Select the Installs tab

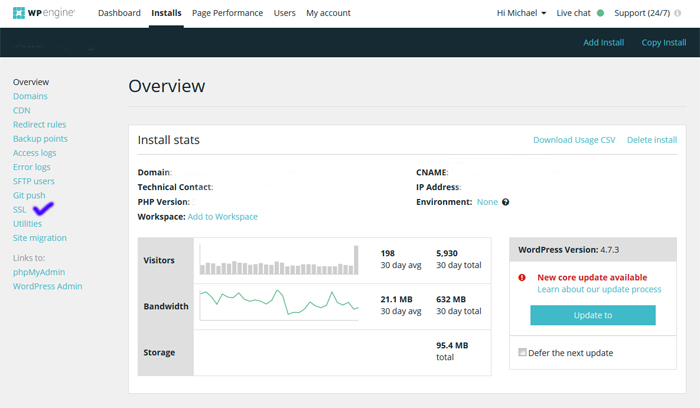tap(166, 13)
